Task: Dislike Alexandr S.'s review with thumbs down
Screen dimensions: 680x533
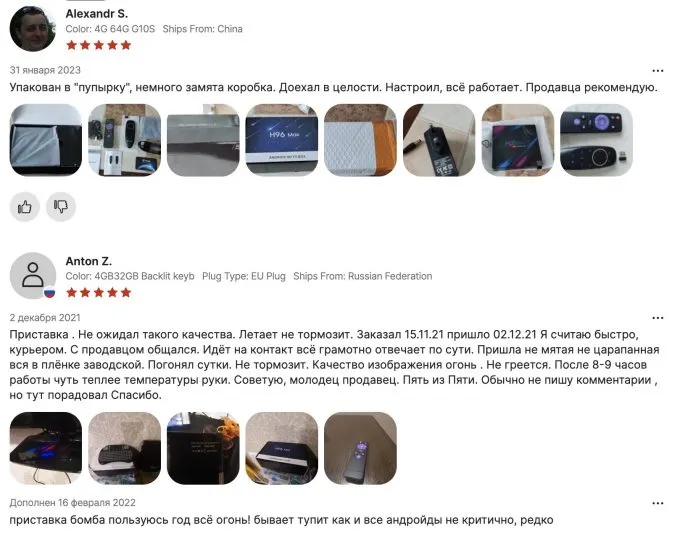Action: (x=61, y=207)
